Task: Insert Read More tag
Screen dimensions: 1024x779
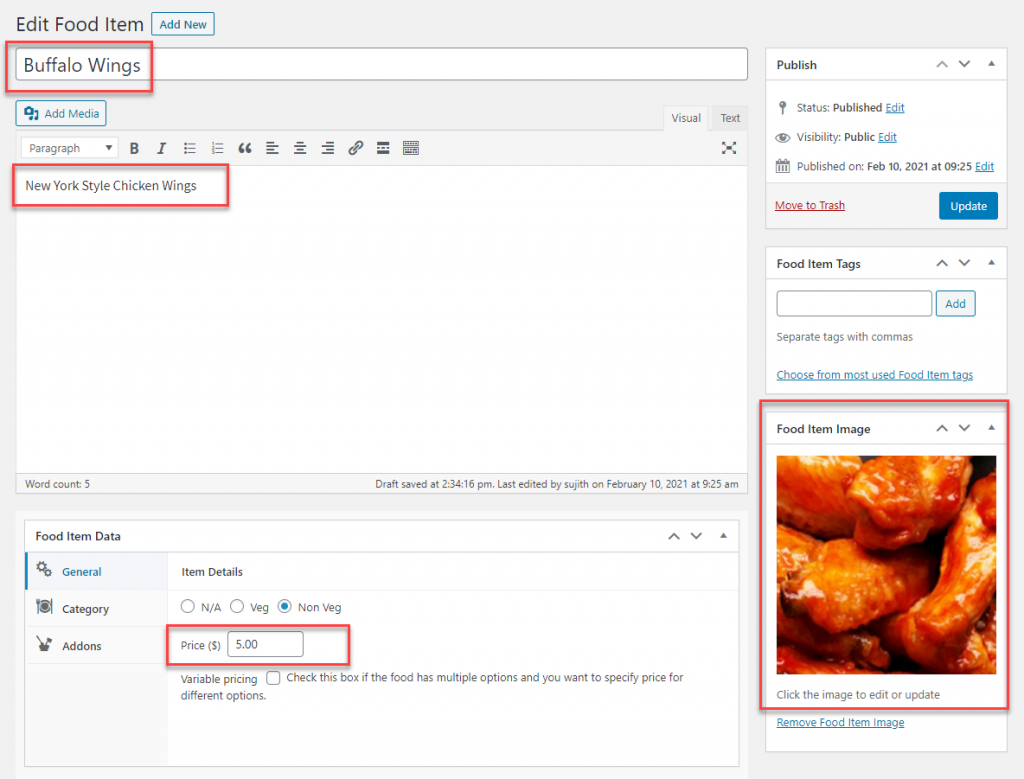Action: pos(383,148)
